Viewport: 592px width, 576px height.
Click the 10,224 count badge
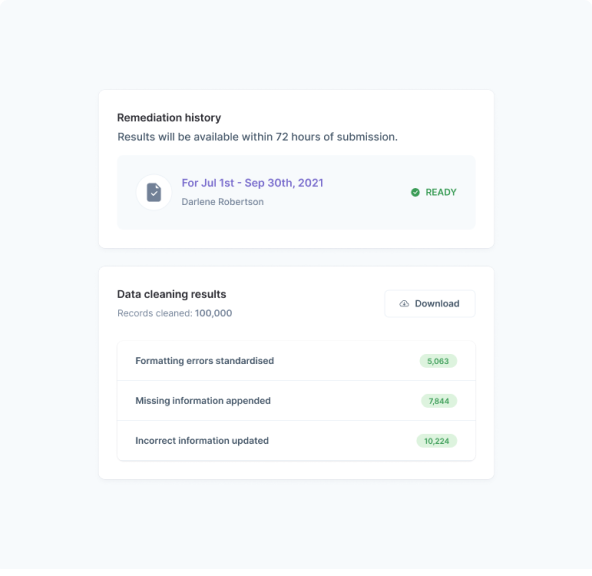436,441
